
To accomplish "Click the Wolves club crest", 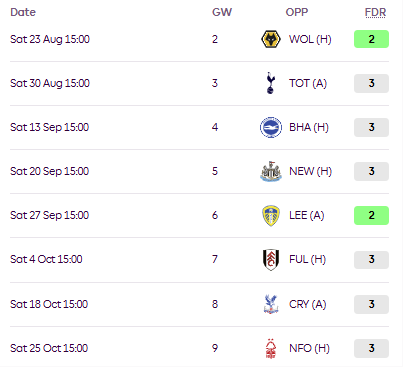I will click(271, 39).
